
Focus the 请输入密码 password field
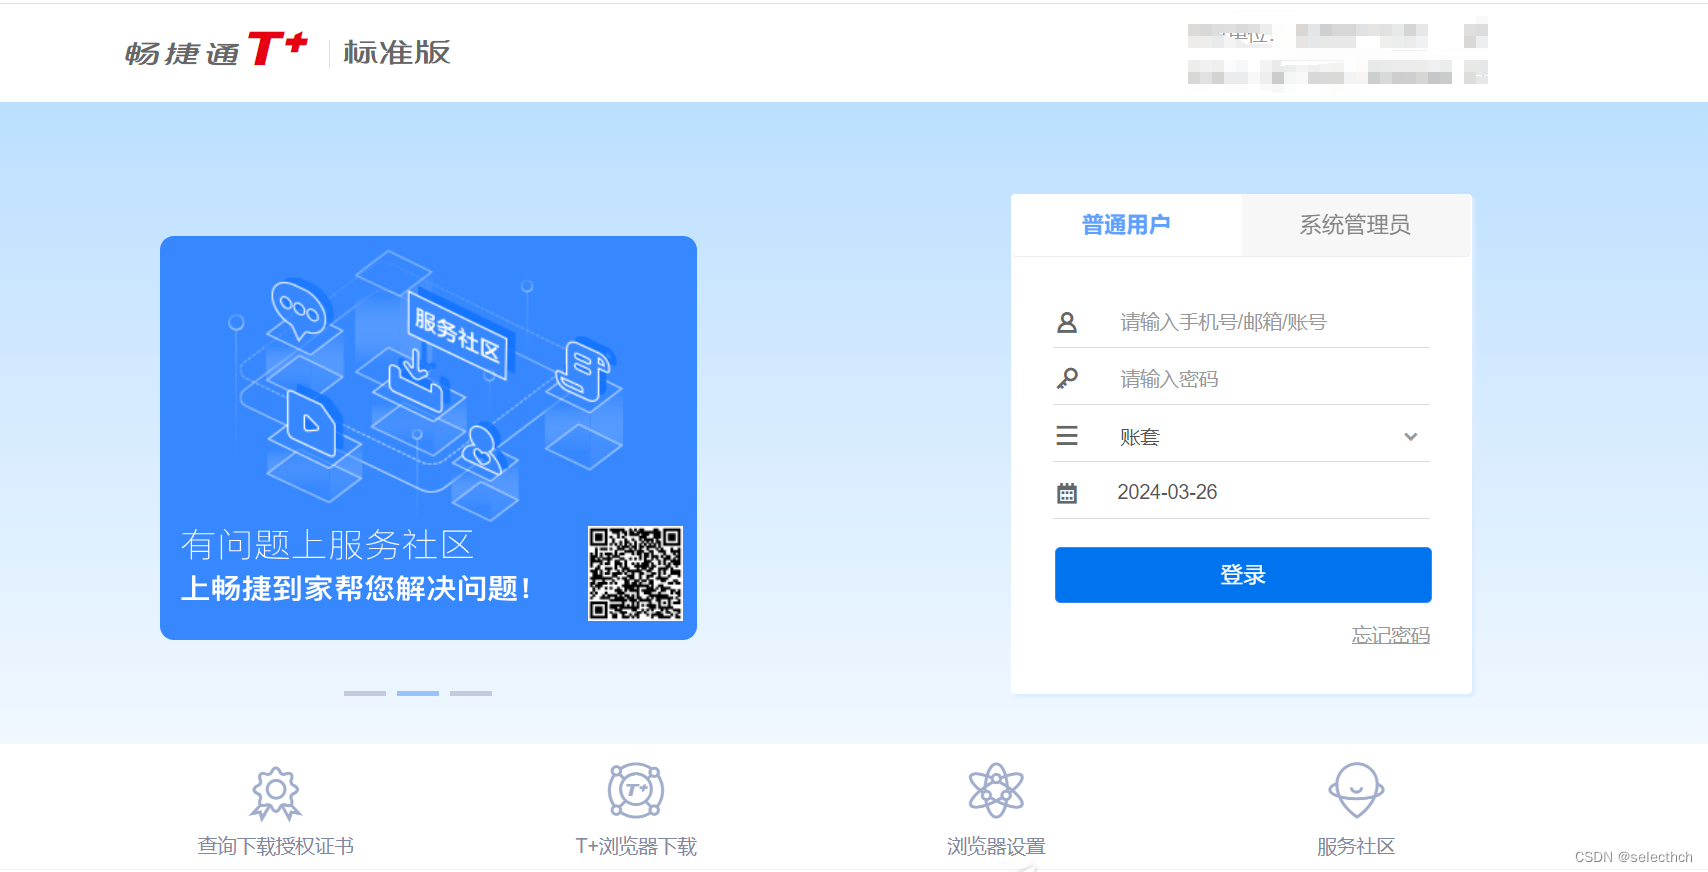pyautogui.click(x=1242, y=379)
